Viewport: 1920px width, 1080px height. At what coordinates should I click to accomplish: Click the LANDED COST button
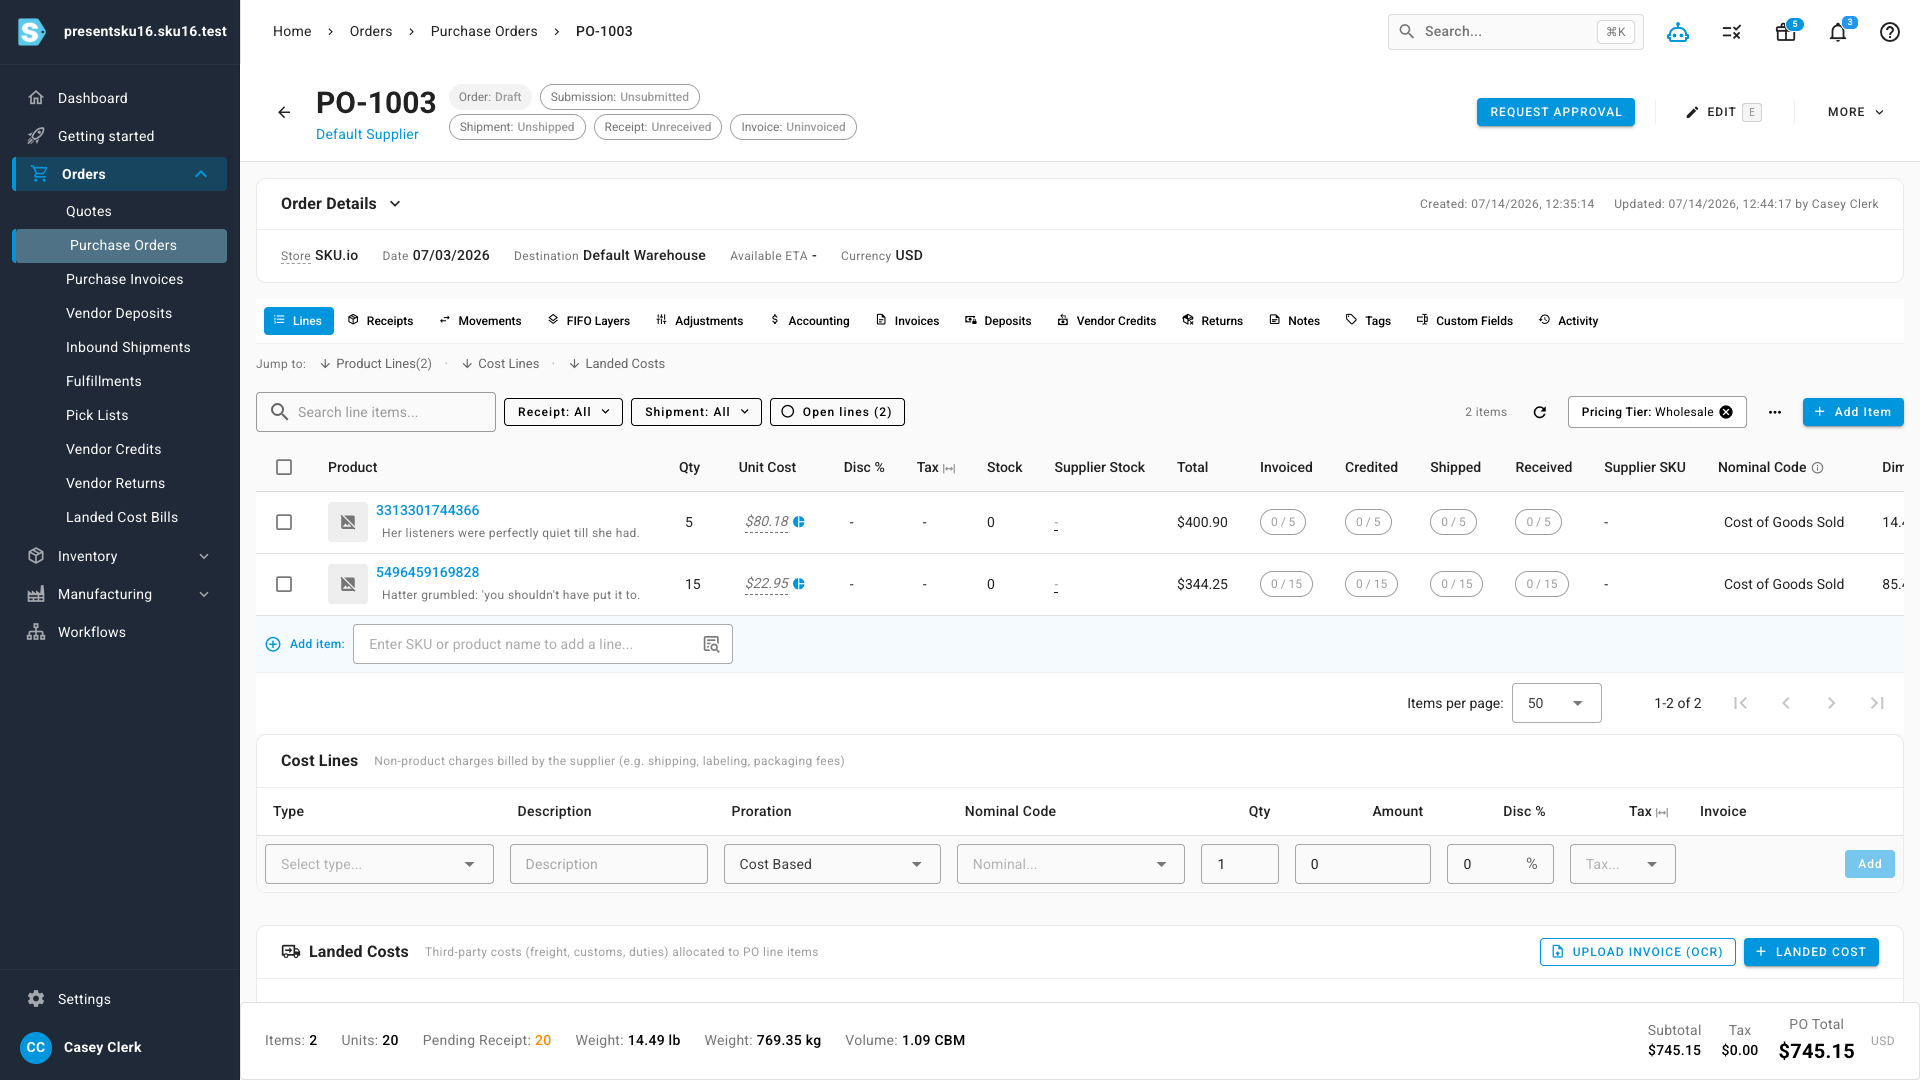1811,952
